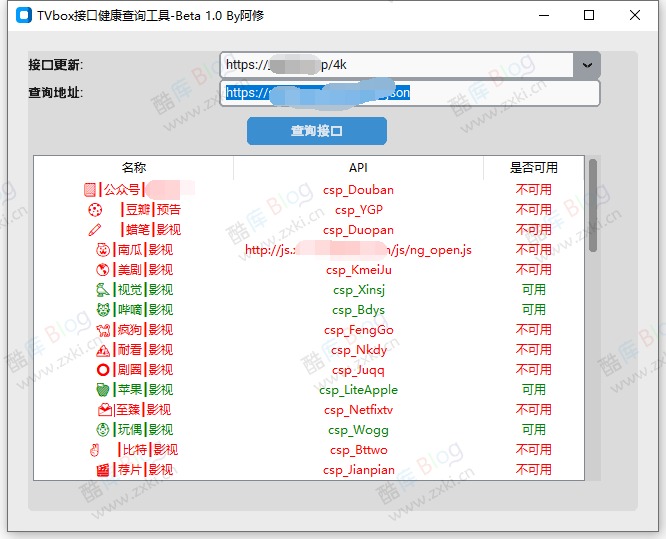Viewport: 666px width, 539px height.
Task: Click the notebook icon beside 公众号
Action: (x=90, y=189)
